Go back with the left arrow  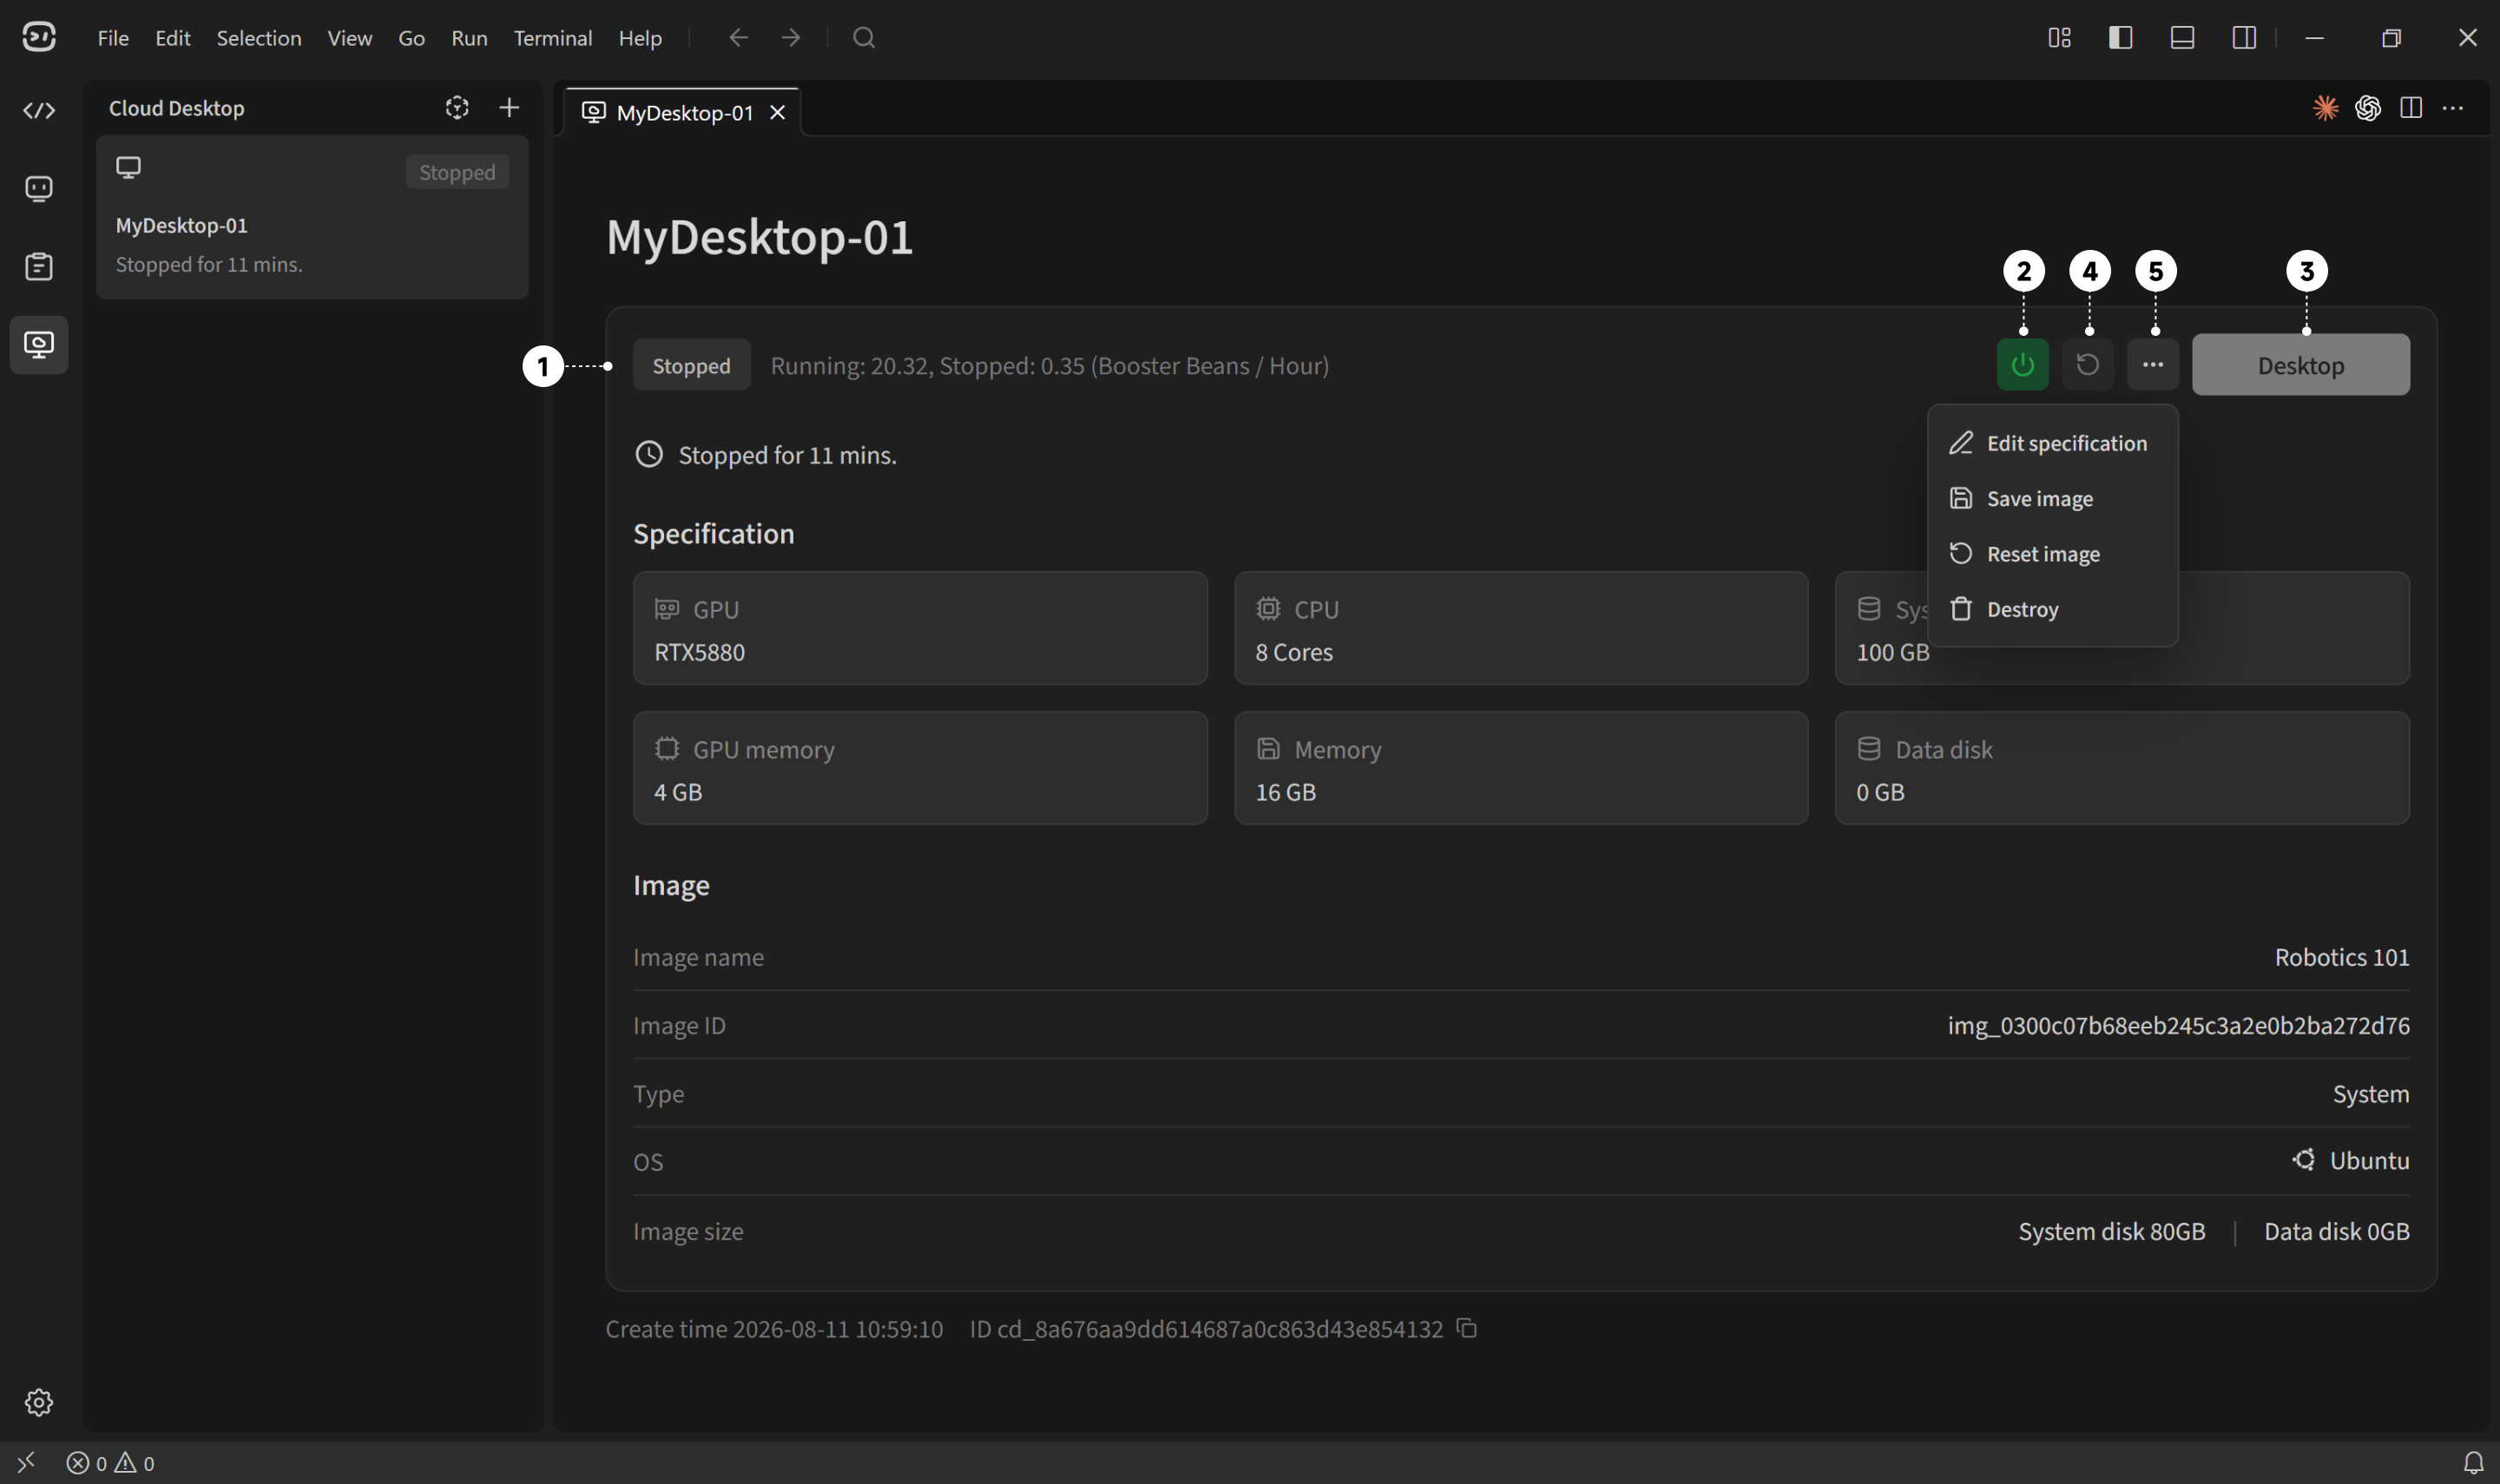click(738, 37)
